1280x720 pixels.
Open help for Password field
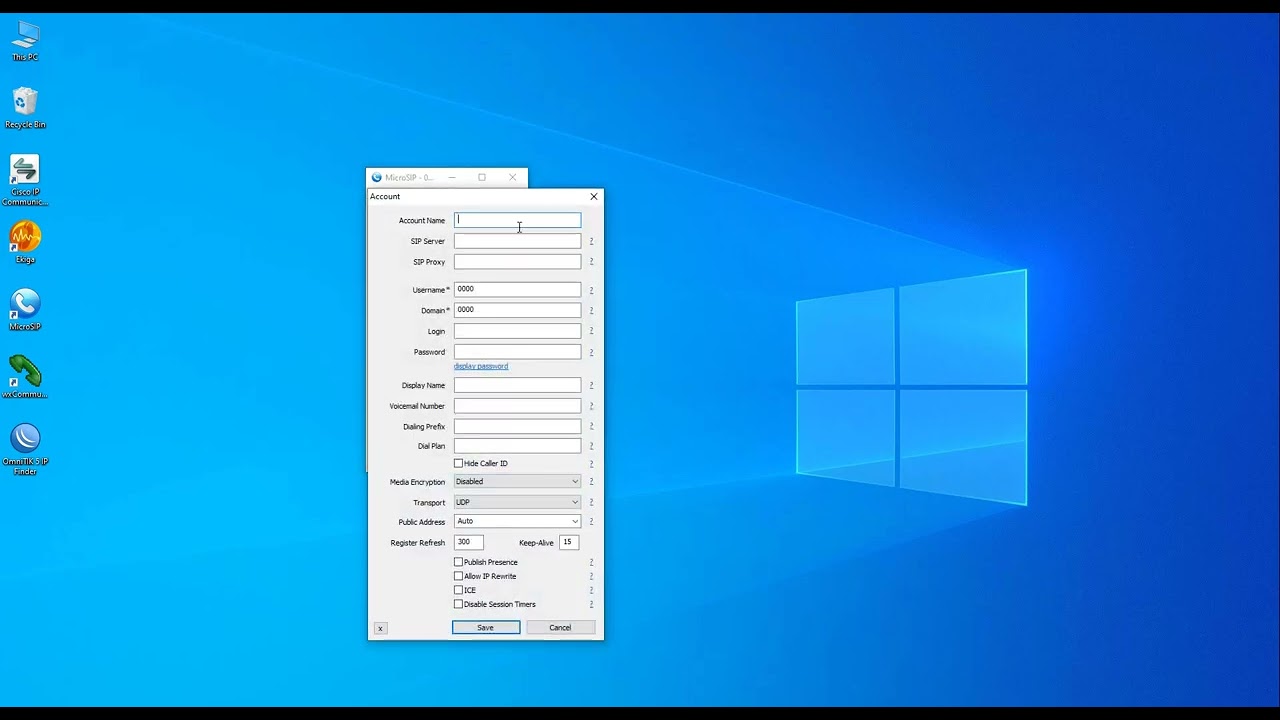tap(591, 352)
